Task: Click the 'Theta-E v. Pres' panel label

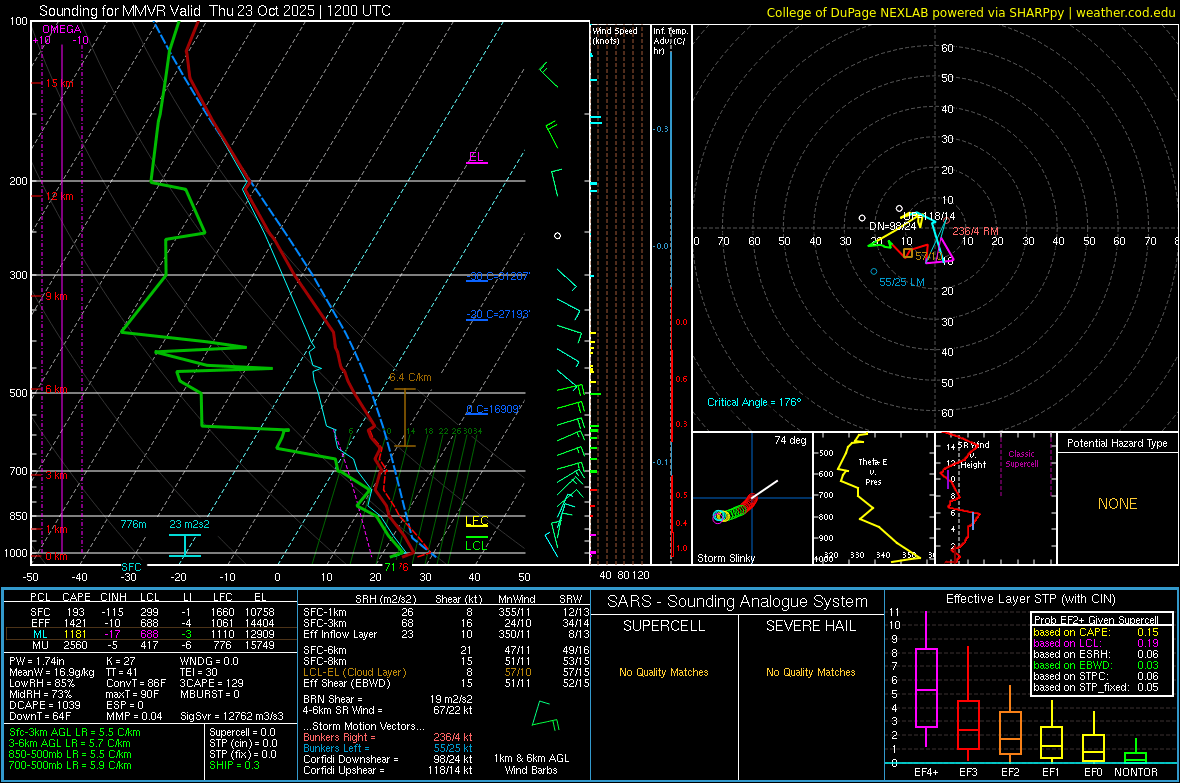Action: click(873, 471)
